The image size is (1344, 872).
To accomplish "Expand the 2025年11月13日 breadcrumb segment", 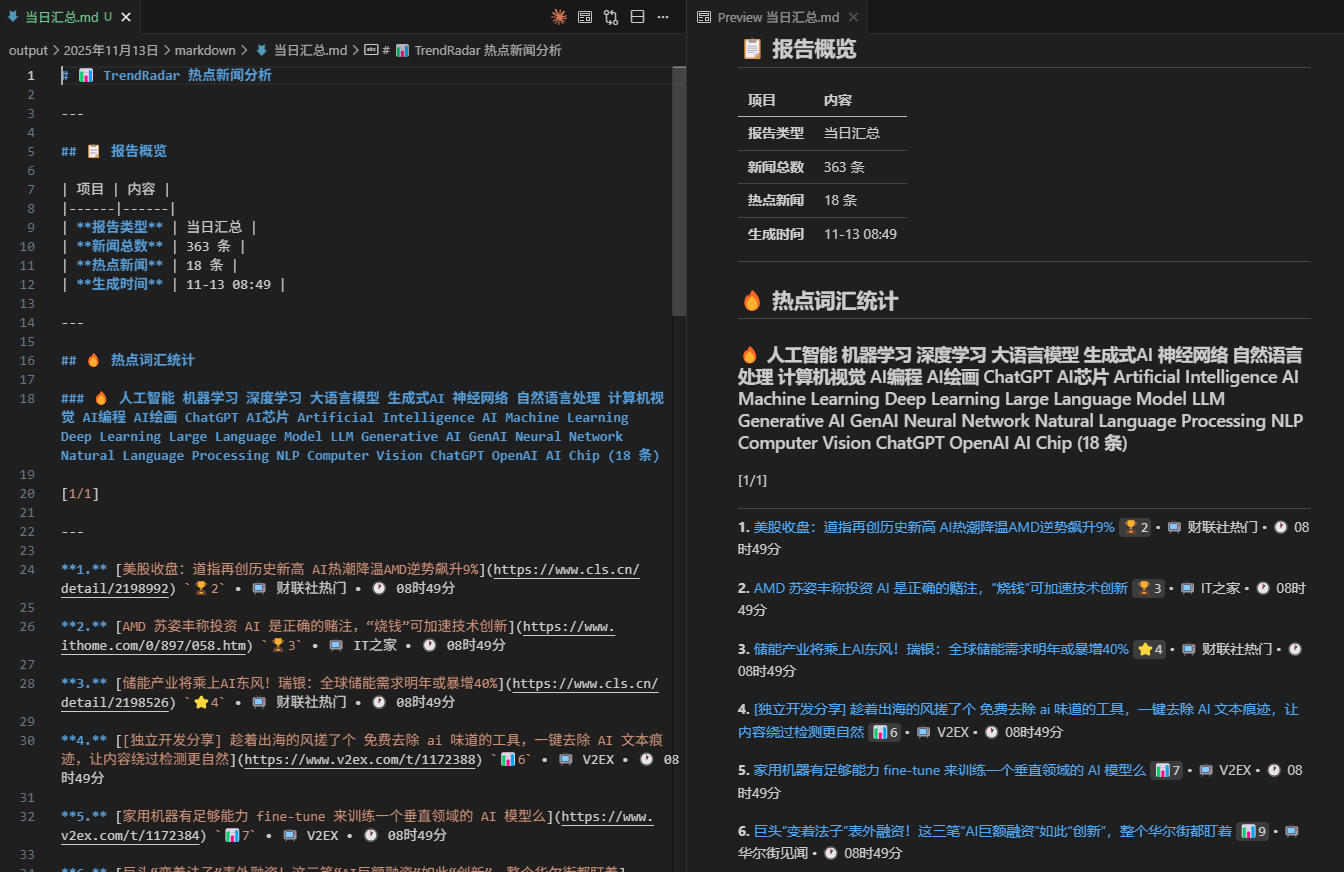I will [110, 50].
